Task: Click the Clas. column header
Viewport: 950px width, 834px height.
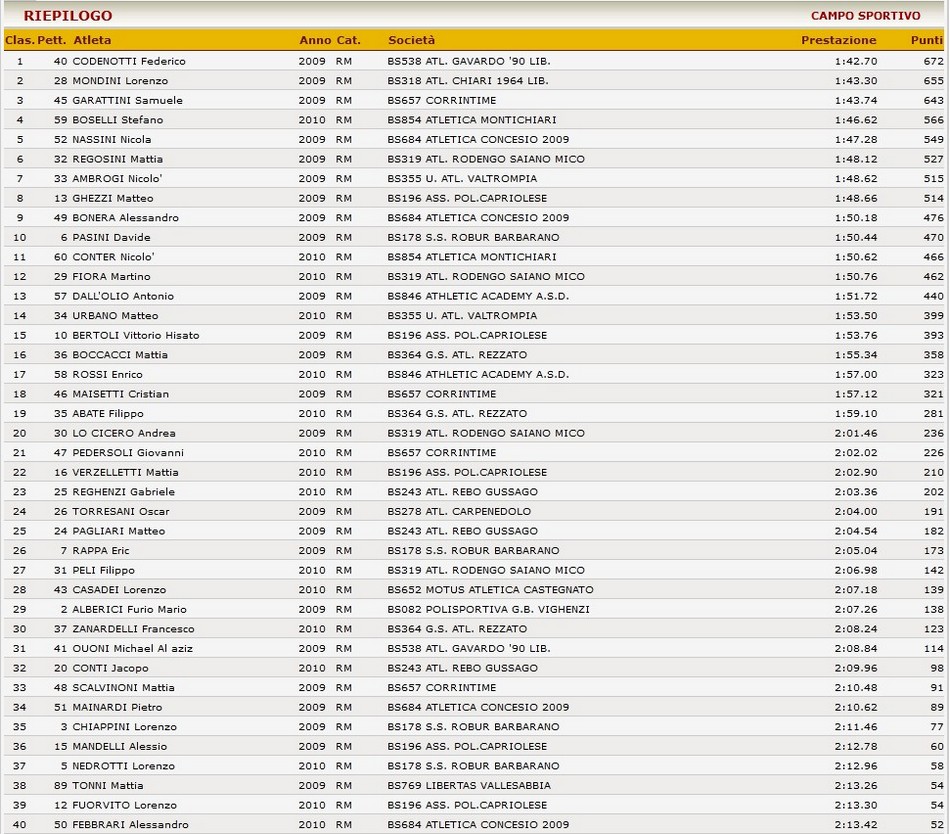Action: (19, 40)
